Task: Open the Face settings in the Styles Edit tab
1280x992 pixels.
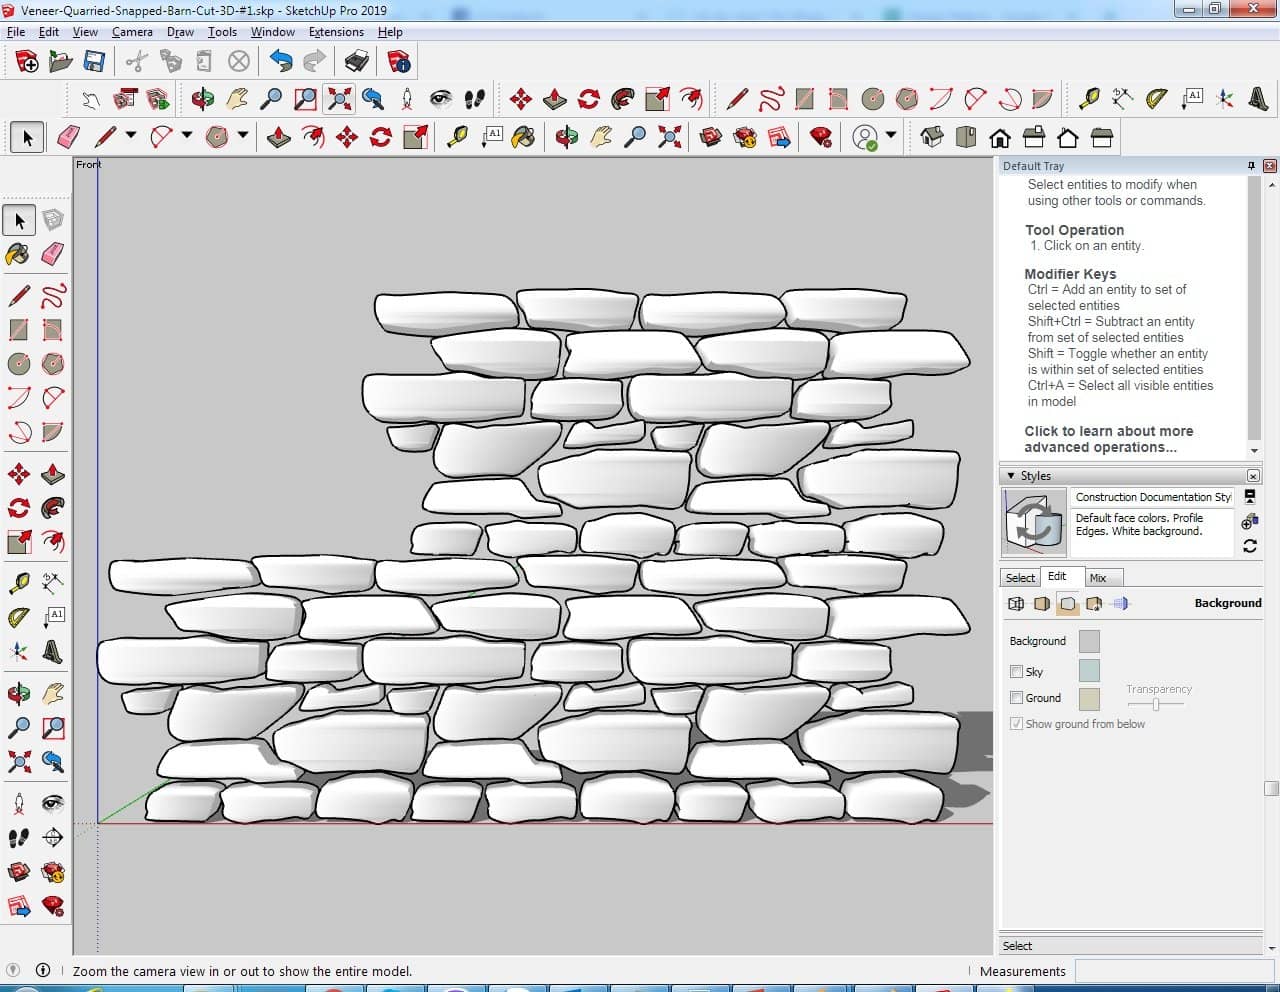Action: click(1042, 603)
